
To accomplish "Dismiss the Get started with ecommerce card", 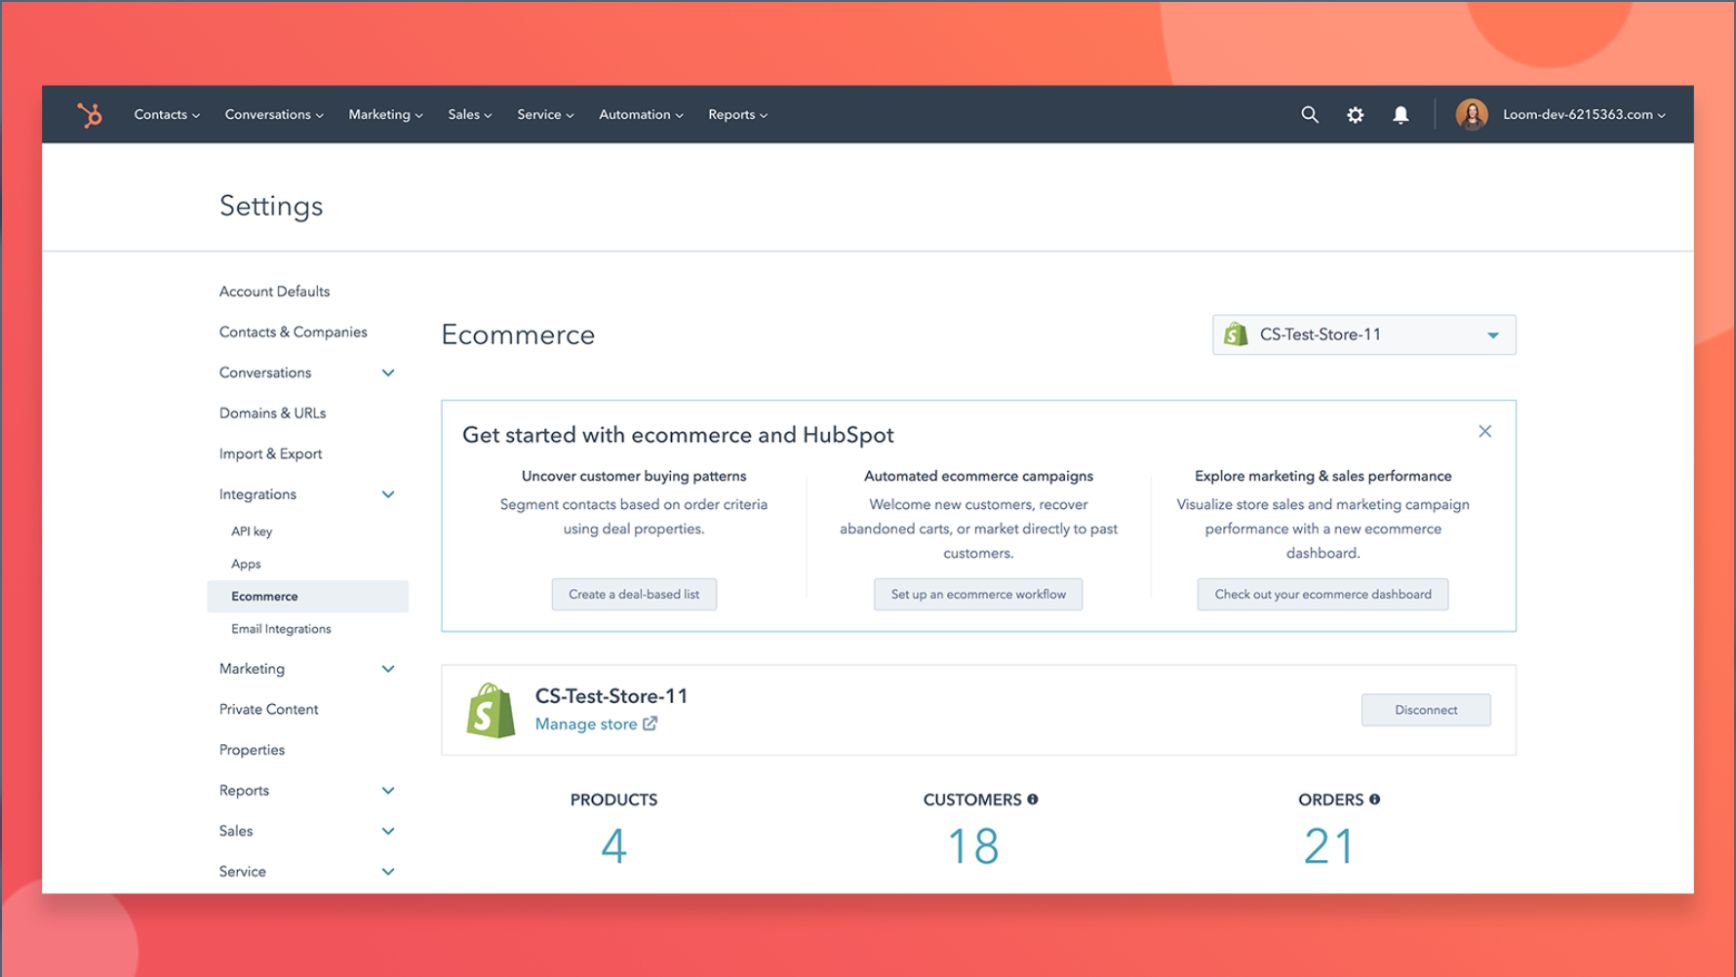I will 1485,431.
